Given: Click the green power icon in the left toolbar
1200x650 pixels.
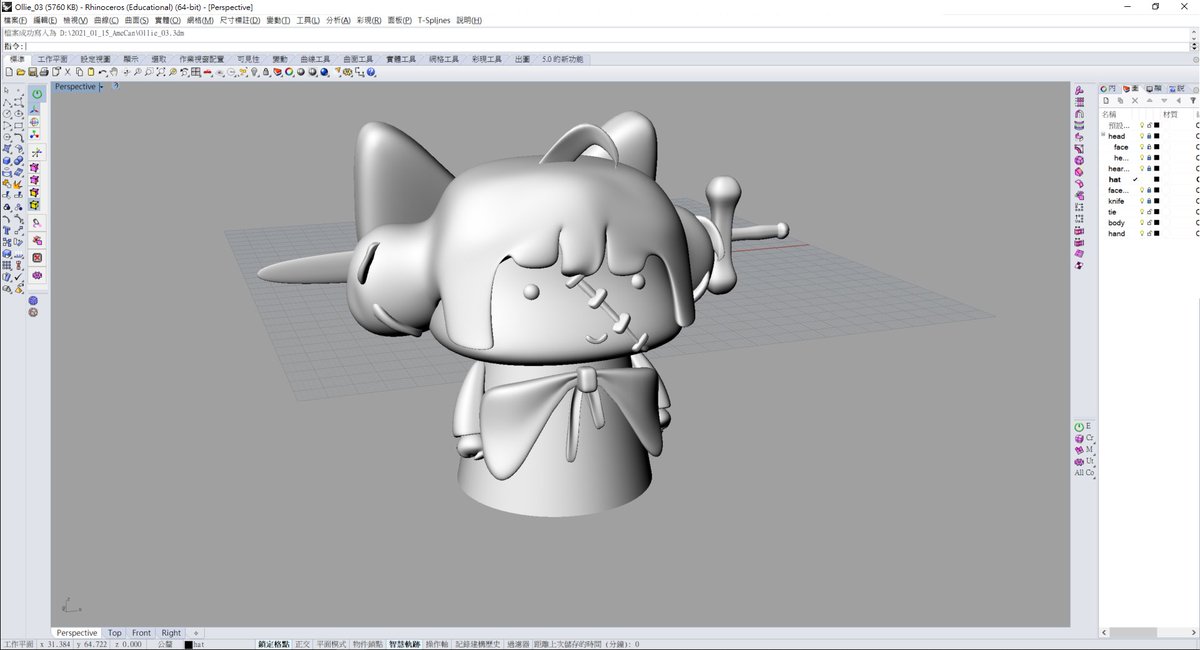Looking at the screenshot, I should click(37, 94).
